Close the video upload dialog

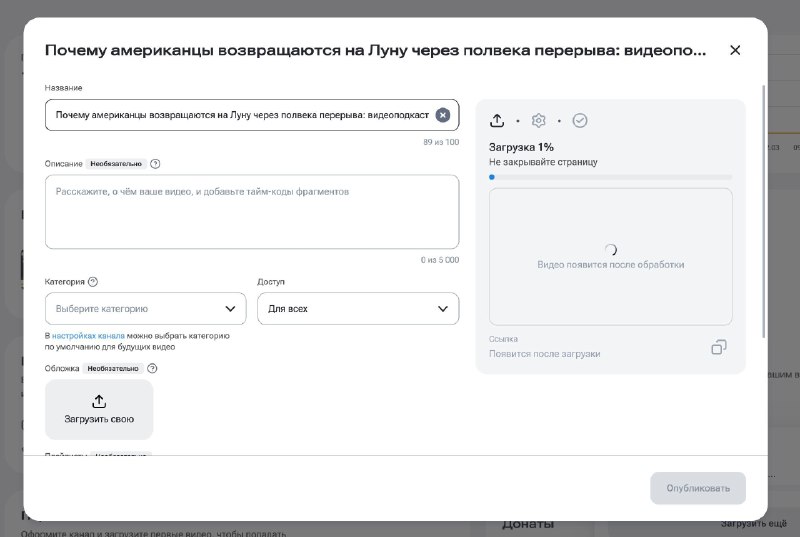735,50
